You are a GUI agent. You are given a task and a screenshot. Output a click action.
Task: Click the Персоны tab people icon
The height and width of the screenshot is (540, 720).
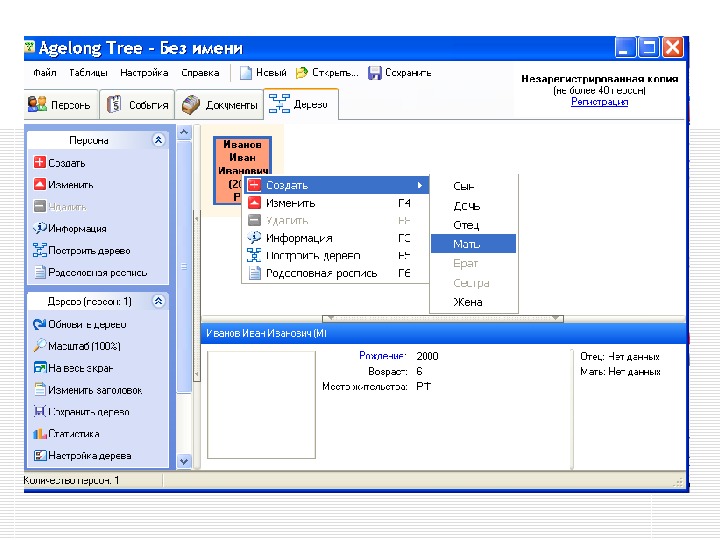[x=37, y=104]
